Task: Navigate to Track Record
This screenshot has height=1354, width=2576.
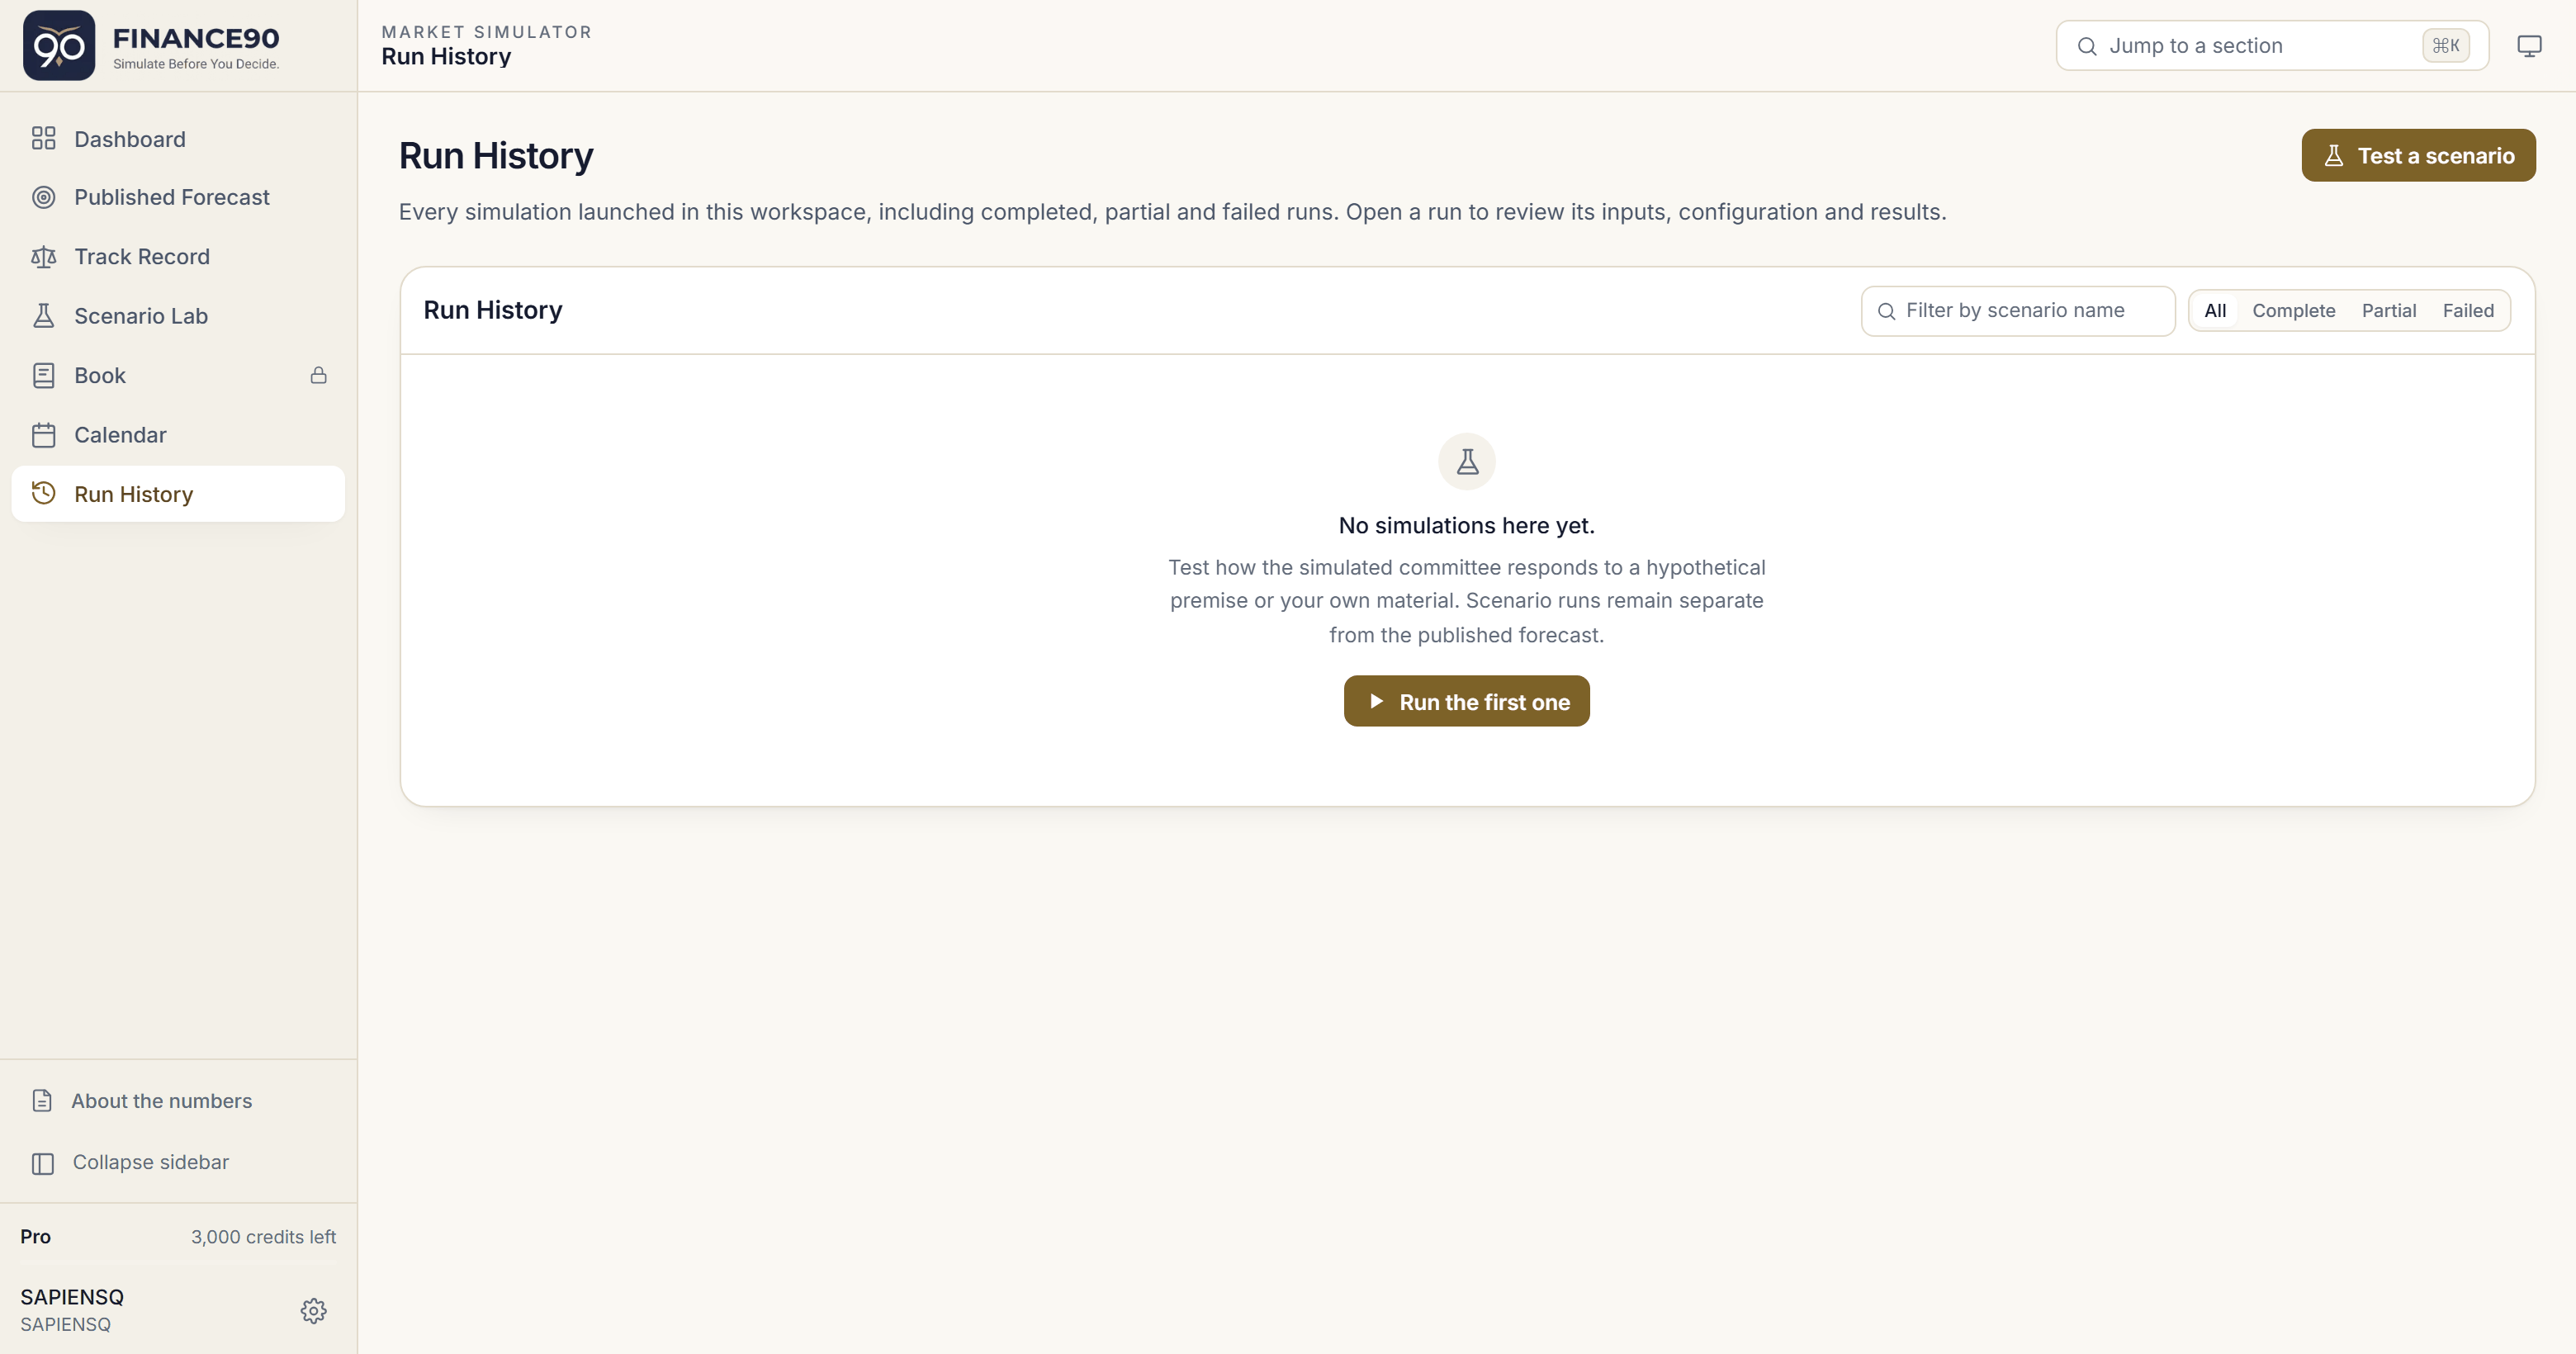Action: pos(178,257)
